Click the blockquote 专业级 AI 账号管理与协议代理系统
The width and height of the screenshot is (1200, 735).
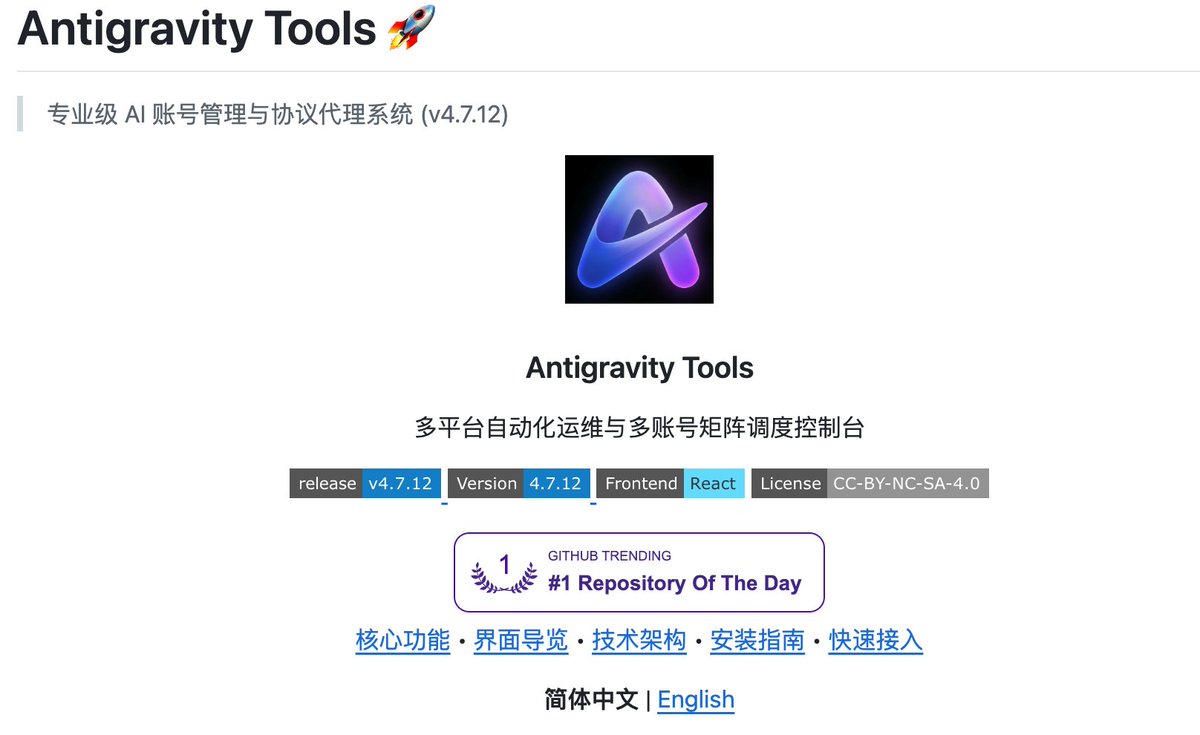point(278,114)
